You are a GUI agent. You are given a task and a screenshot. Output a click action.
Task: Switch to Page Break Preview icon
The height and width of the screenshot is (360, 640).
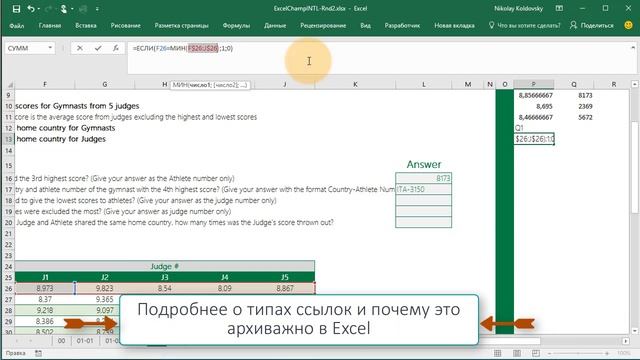tap(536, 353)
